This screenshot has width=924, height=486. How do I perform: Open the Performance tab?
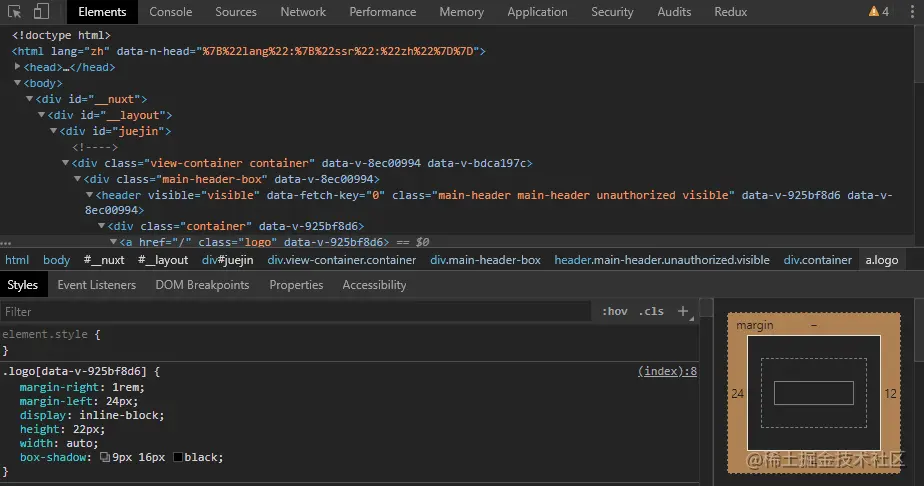tap(382, 12)
